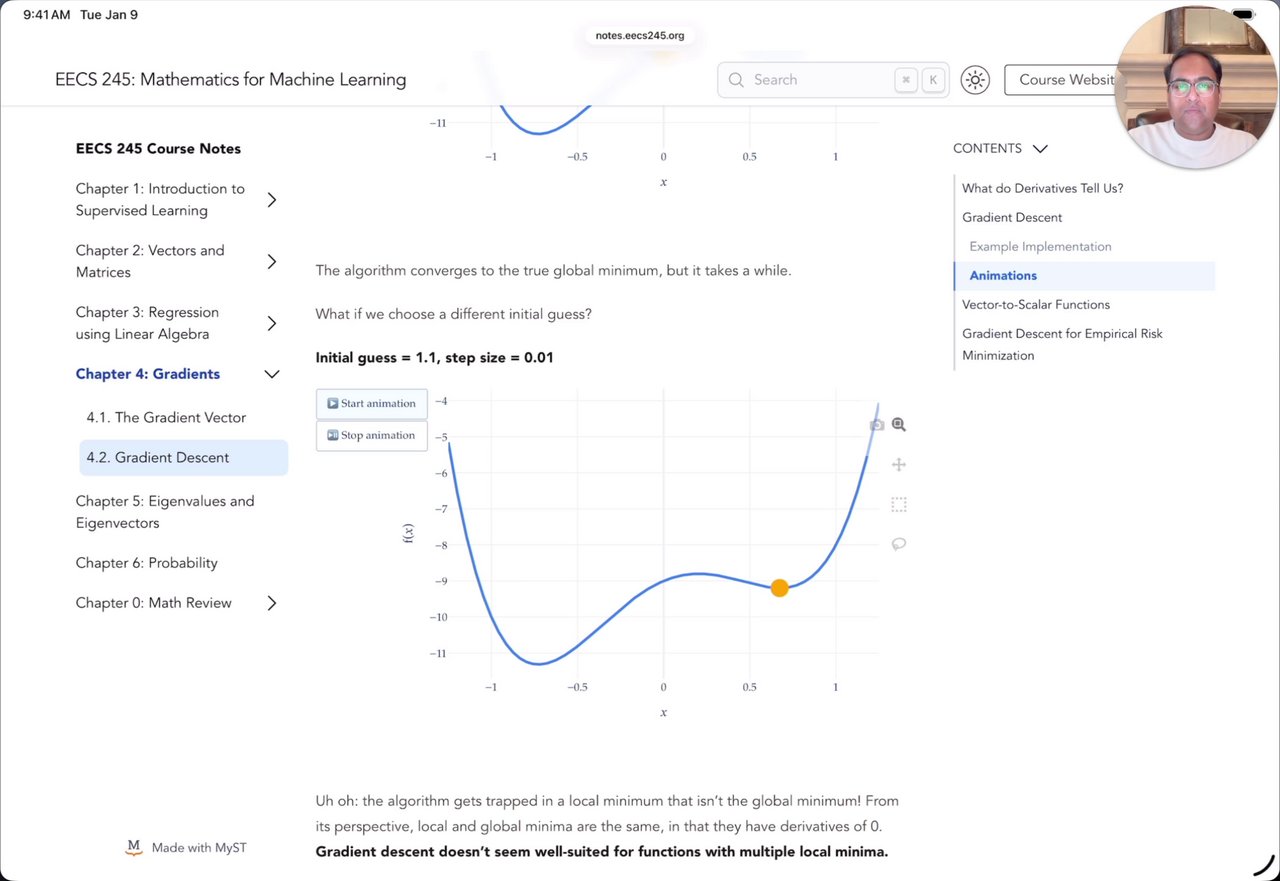
Task: Activate the box select tool
Action: (x=899, y=505)
